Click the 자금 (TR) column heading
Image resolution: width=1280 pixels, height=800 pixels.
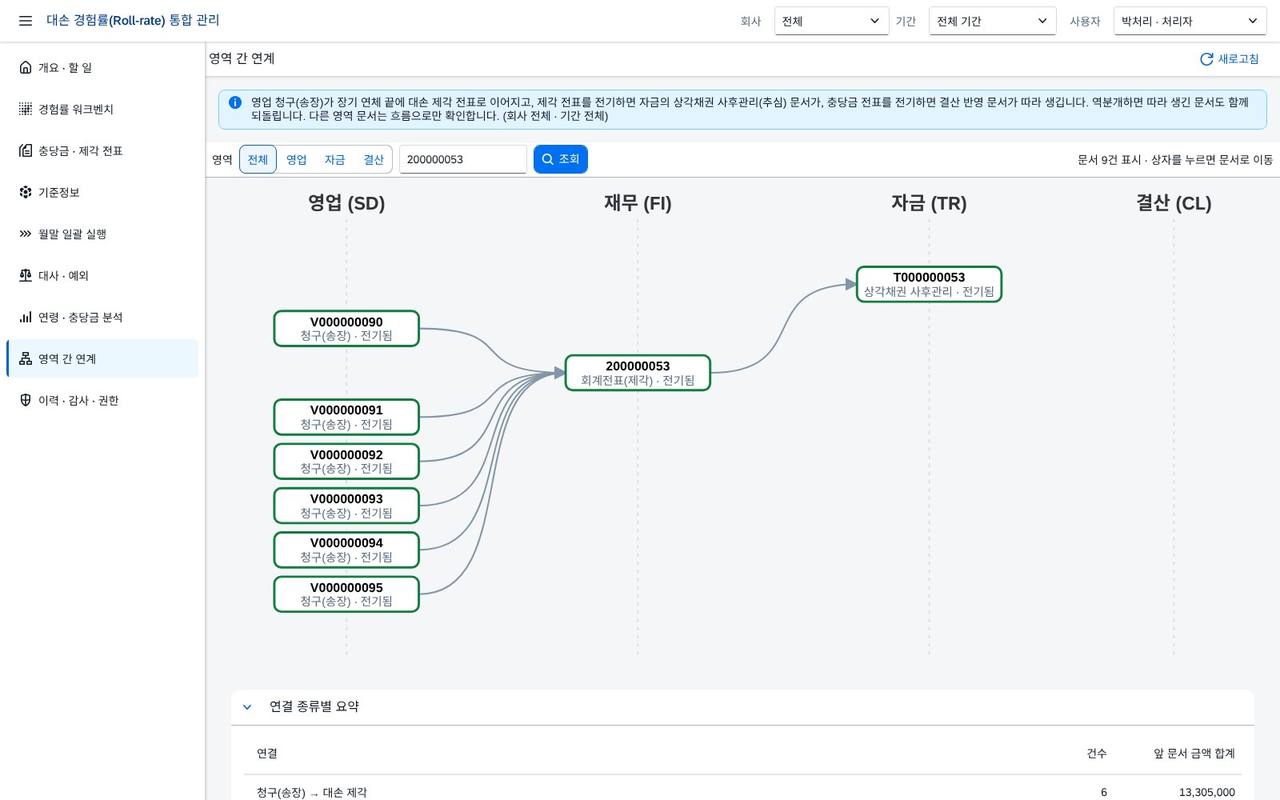[929, 203]
